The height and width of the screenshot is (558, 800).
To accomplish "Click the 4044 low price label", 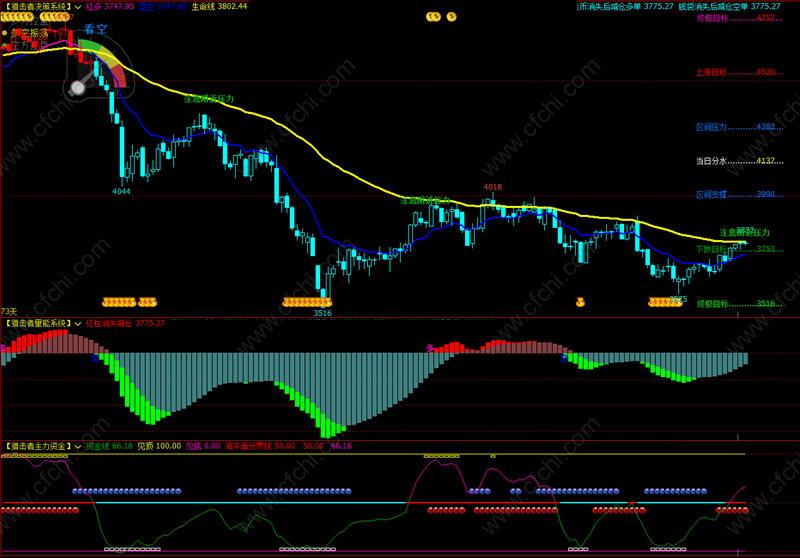I will pos(121,192).
